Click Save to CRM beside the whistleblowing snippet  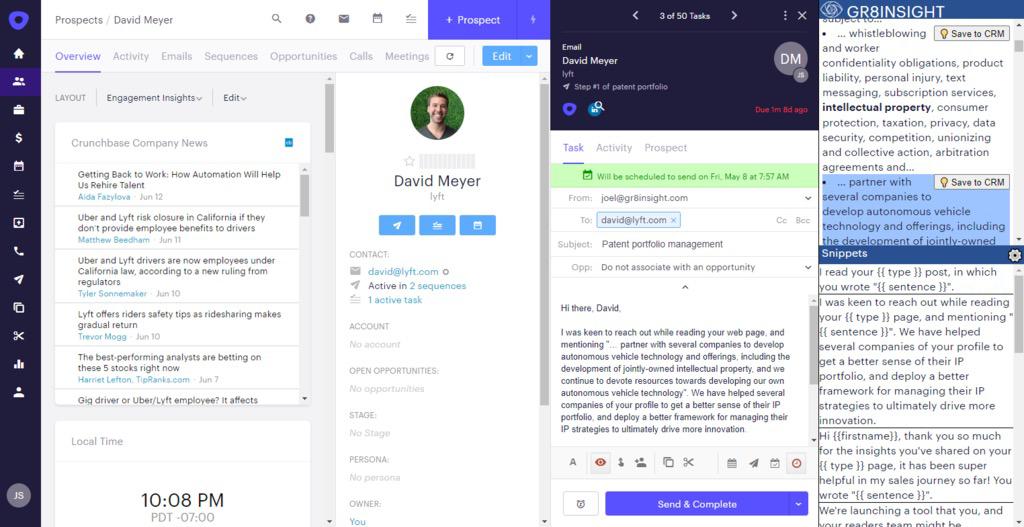(972, 34)
